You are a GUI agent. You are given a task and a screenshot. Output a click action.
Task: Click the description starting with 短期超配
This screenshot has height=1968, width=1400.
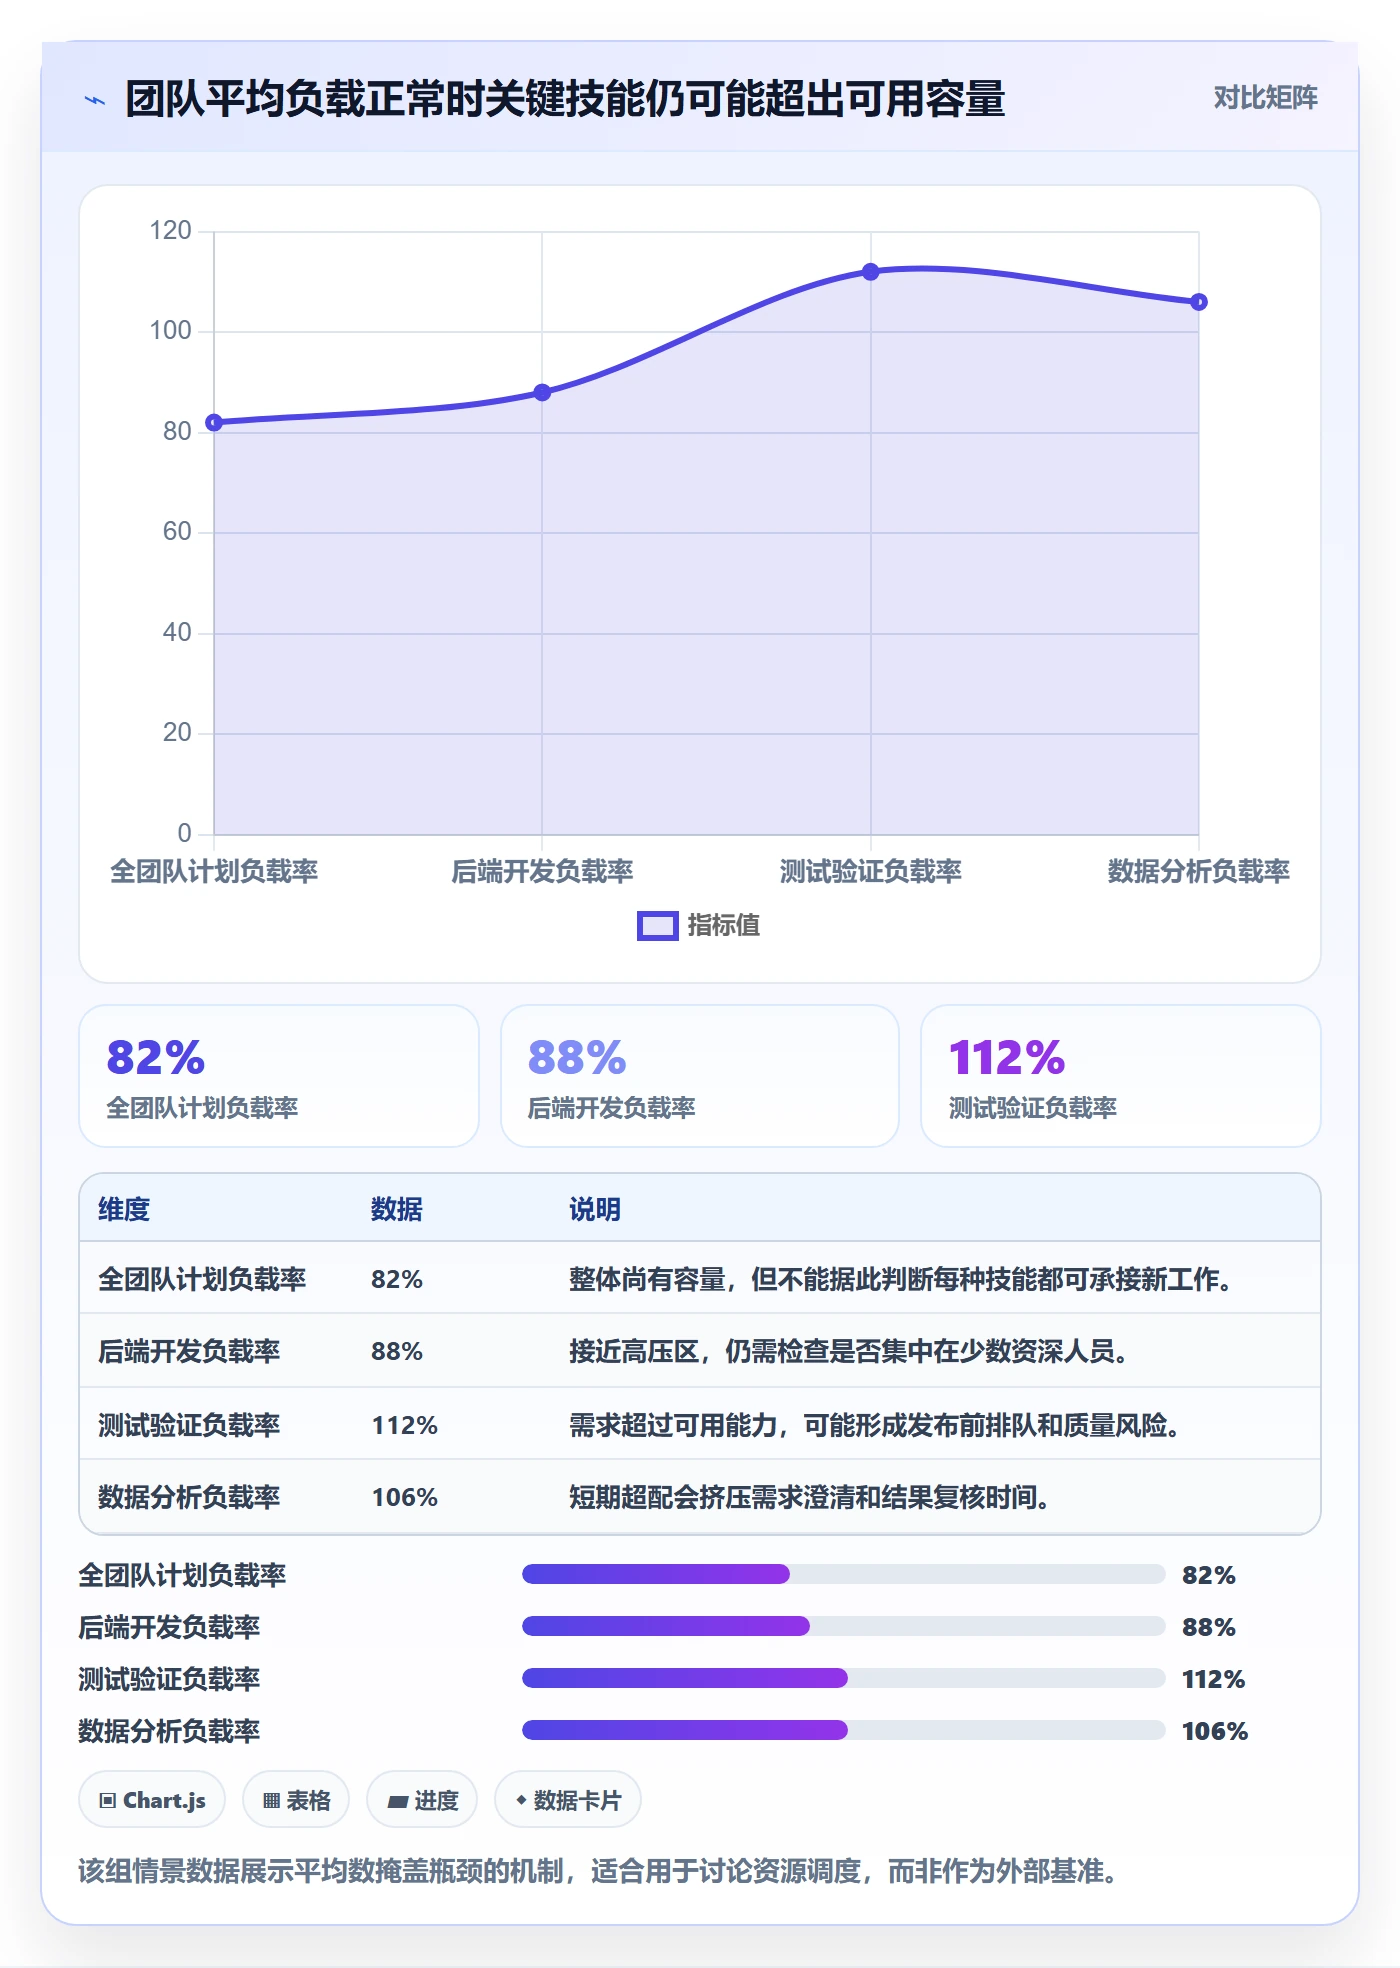coord(809,1497)
